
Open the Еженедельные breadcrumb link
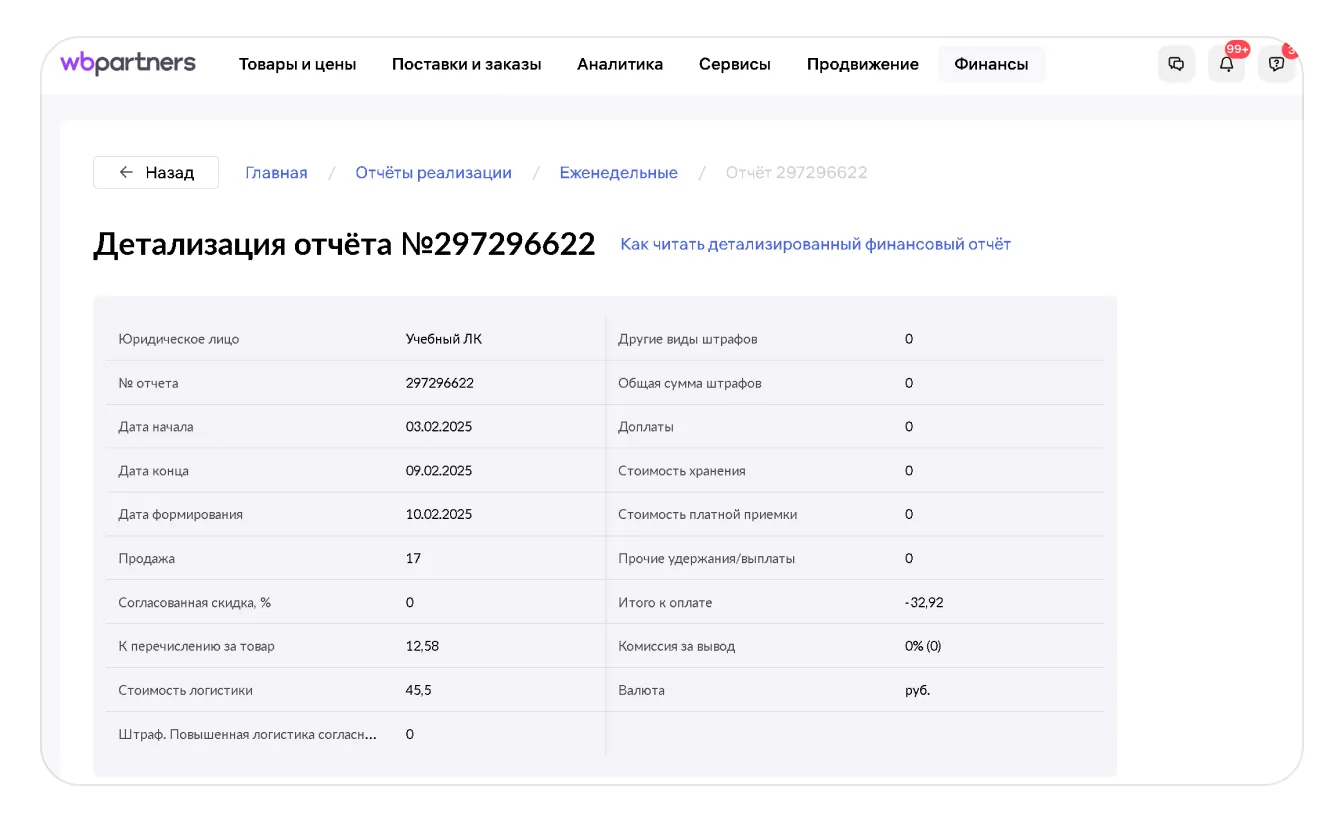pos(618,172)
